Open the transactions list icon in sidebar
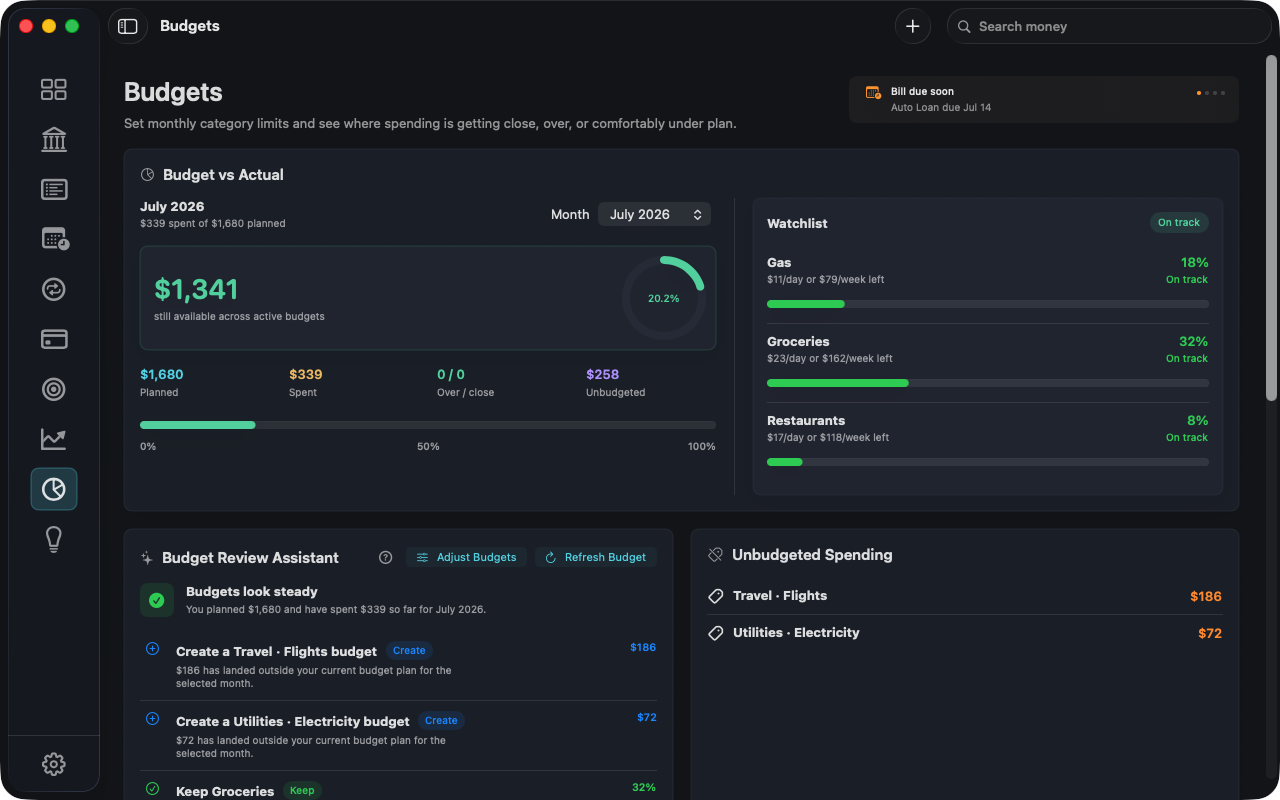The width and height of the screenshot is (1280, 800). 54,189
